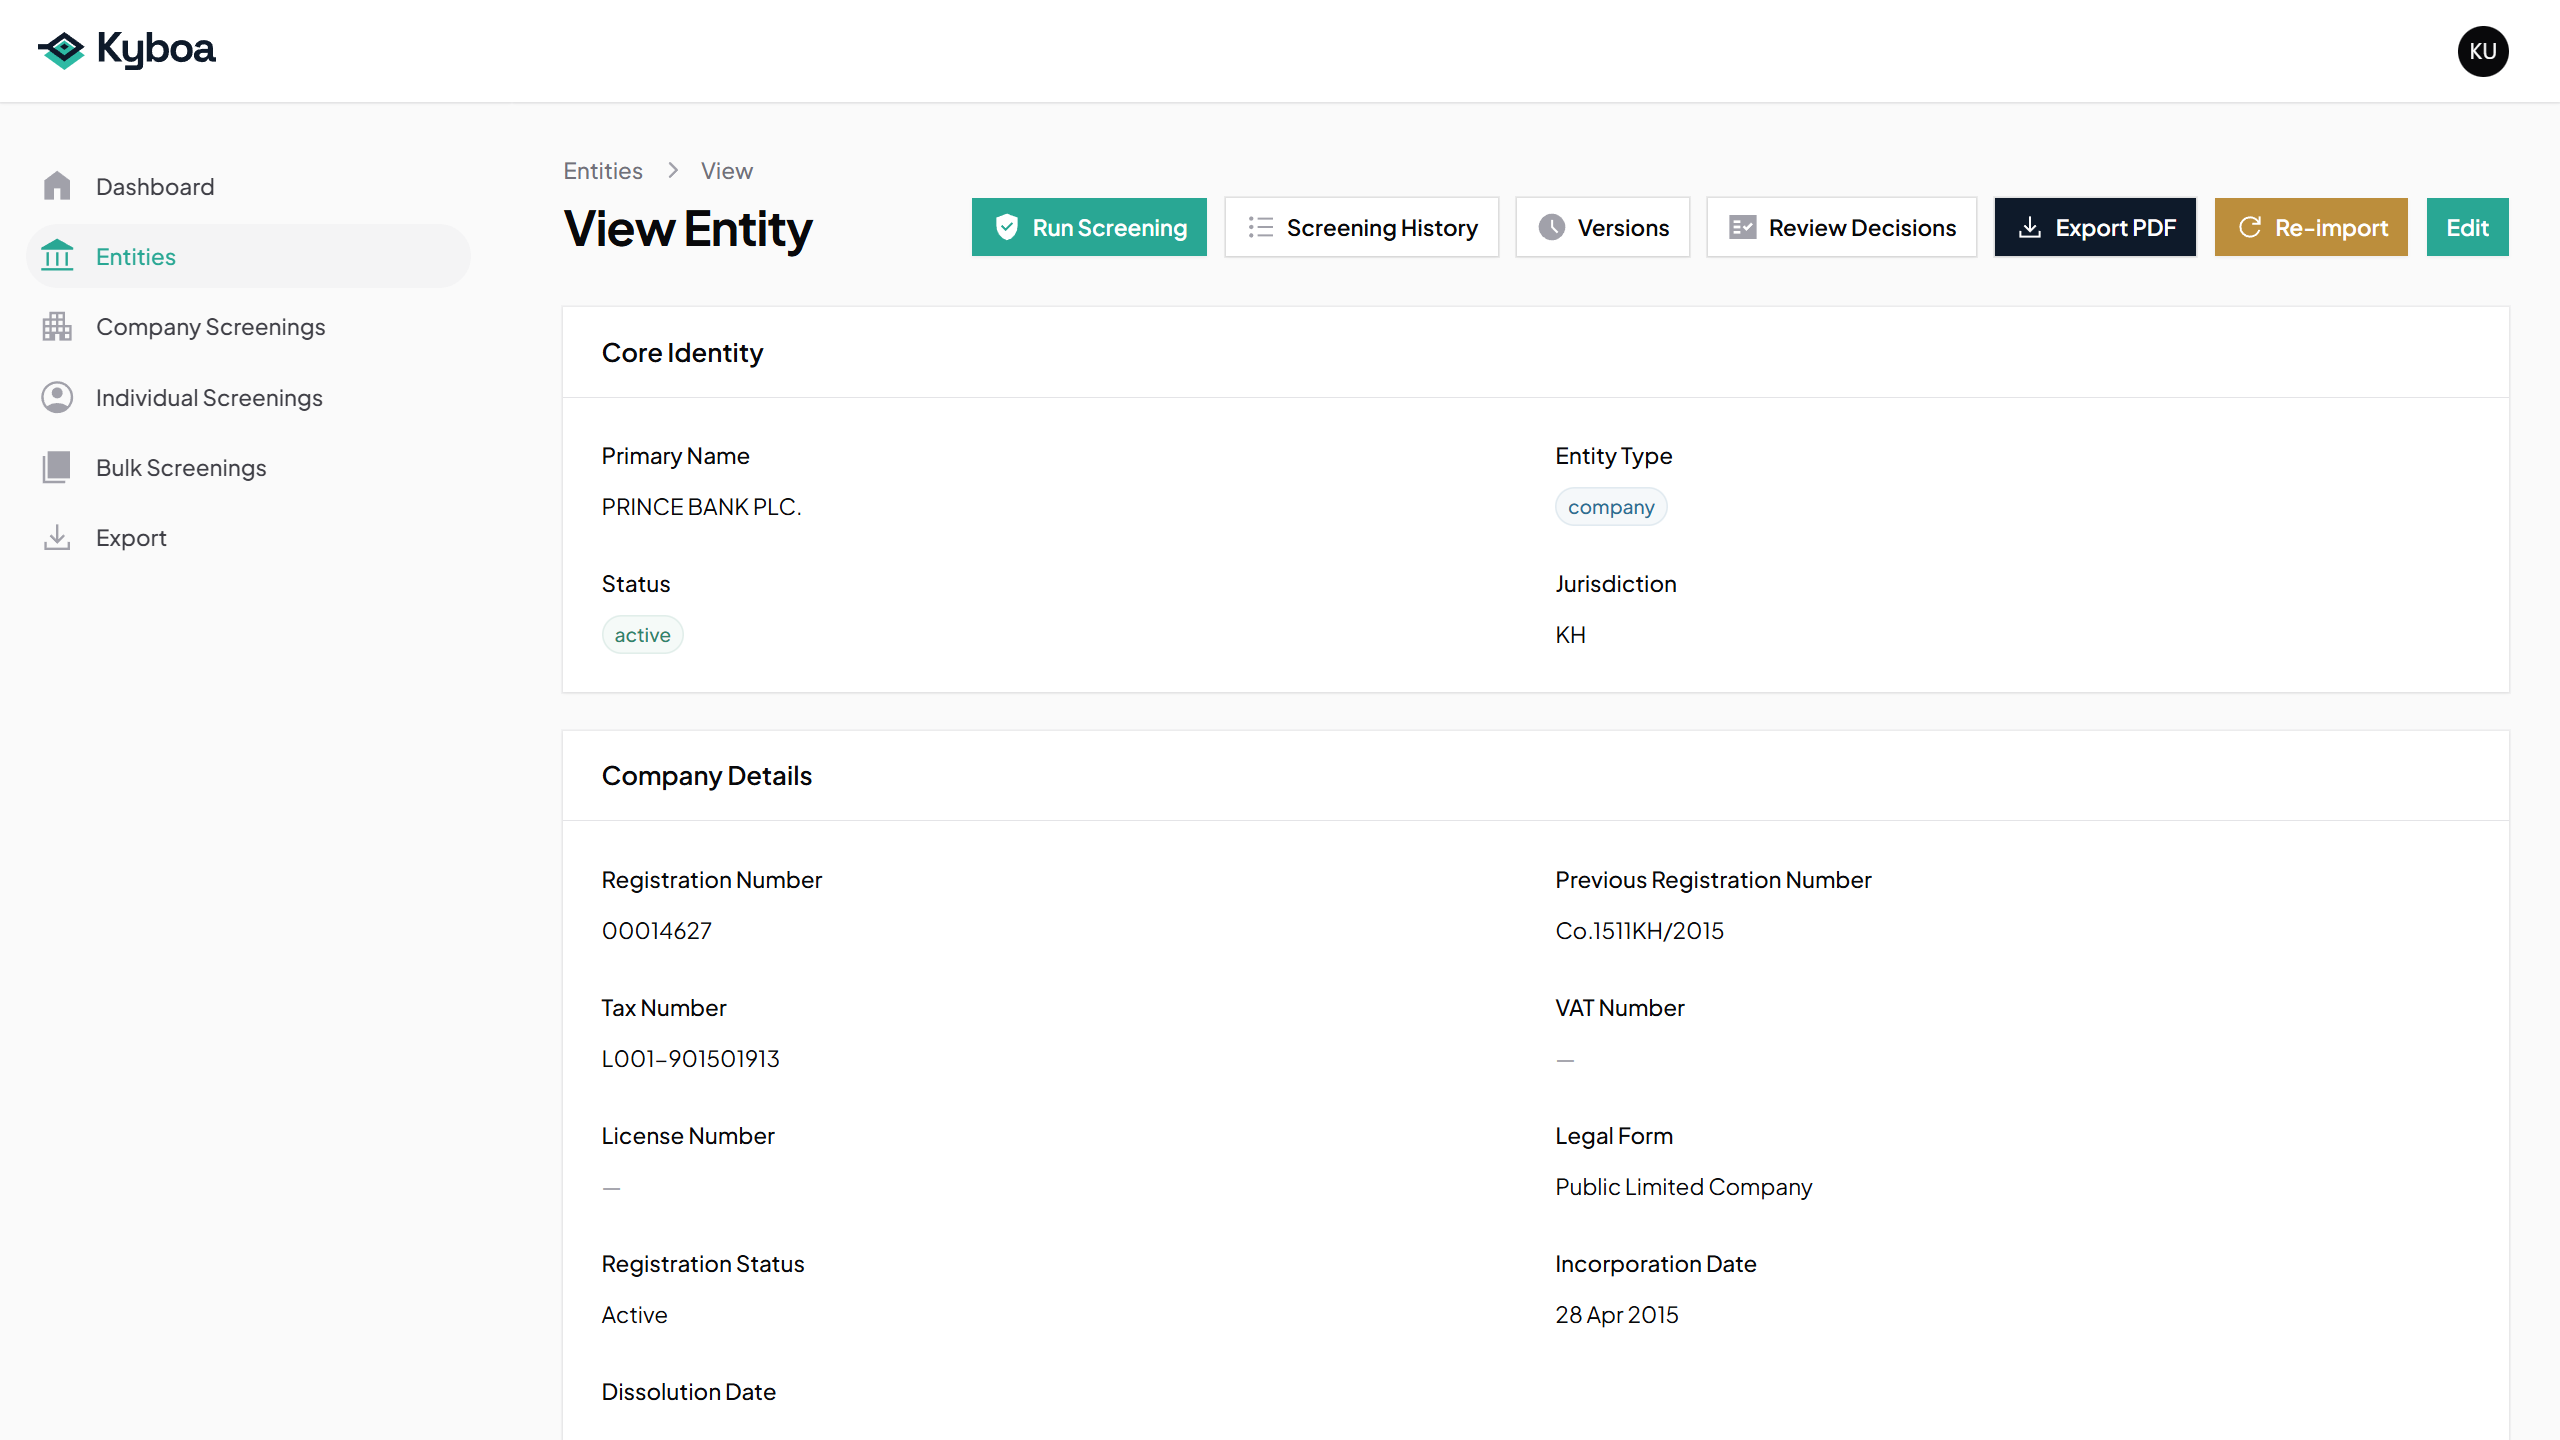Click the company entity type badge
The width and height of the screenshot is (2560, 1440).
coord(1611,507)
